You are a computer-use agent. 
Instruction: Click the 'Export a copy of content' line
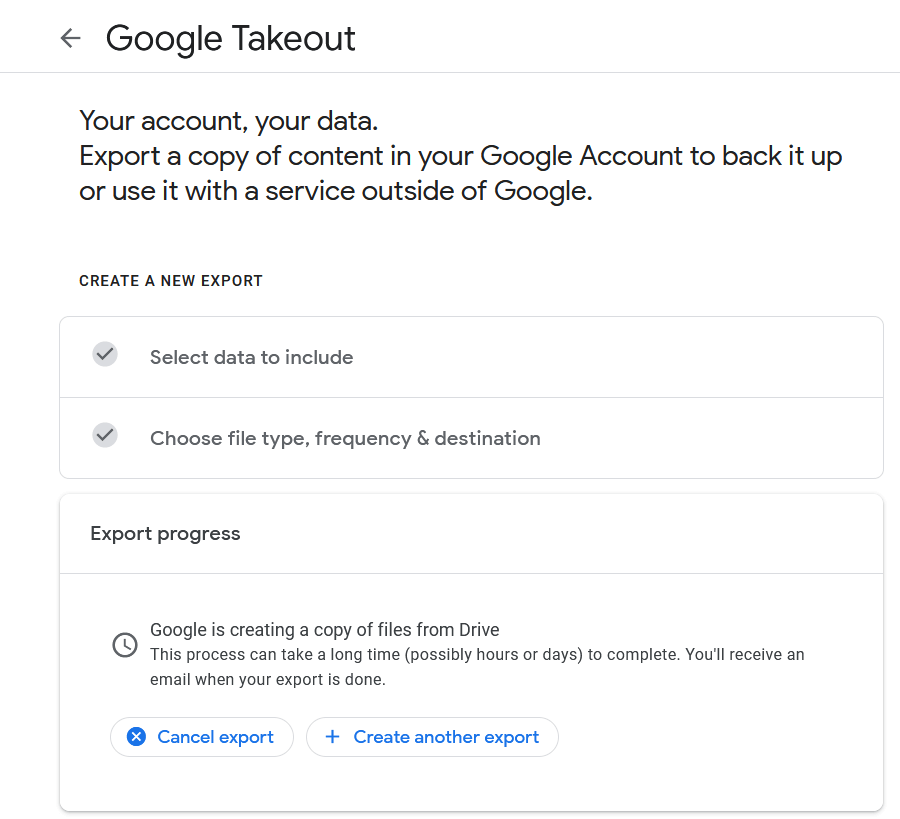460,157
